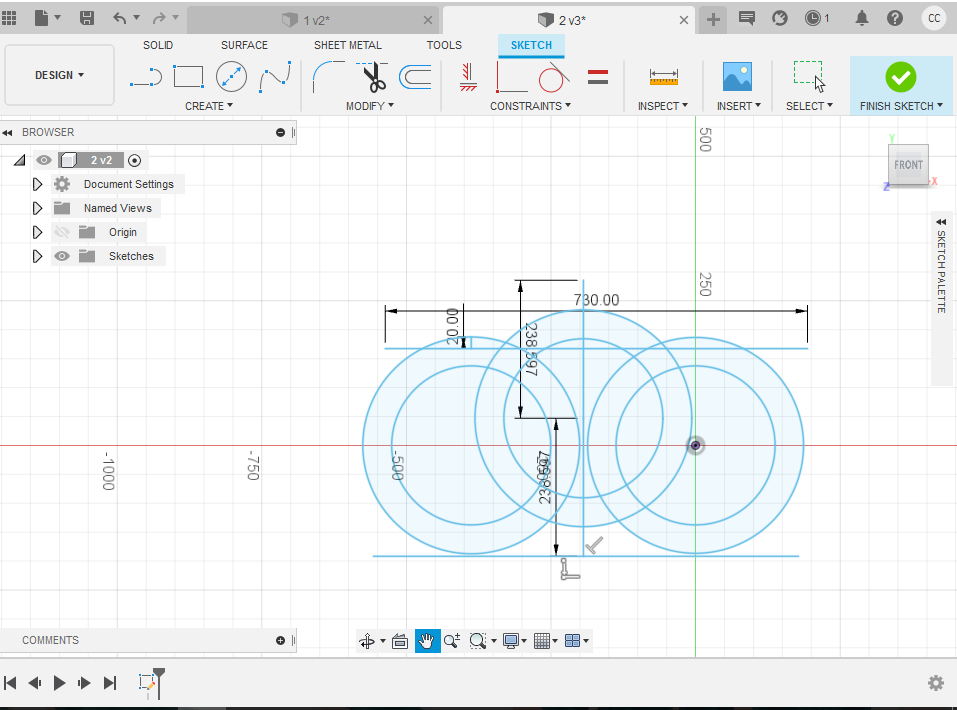
Task: Open the Sketch Palette panel
Action: pos(941,270)
